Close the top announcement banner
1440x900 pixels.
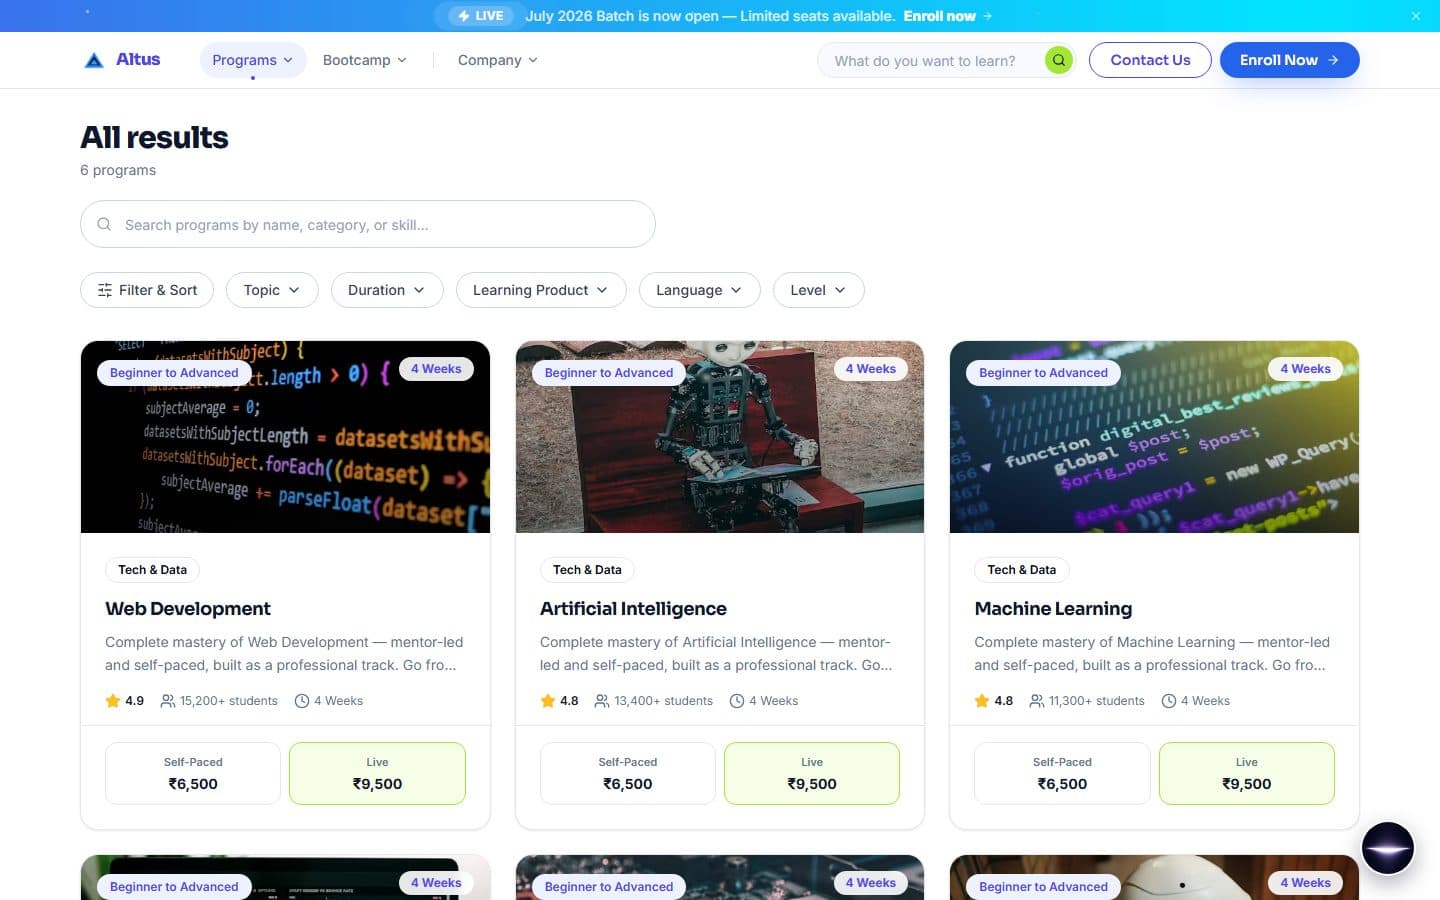tap(1415, 16)
